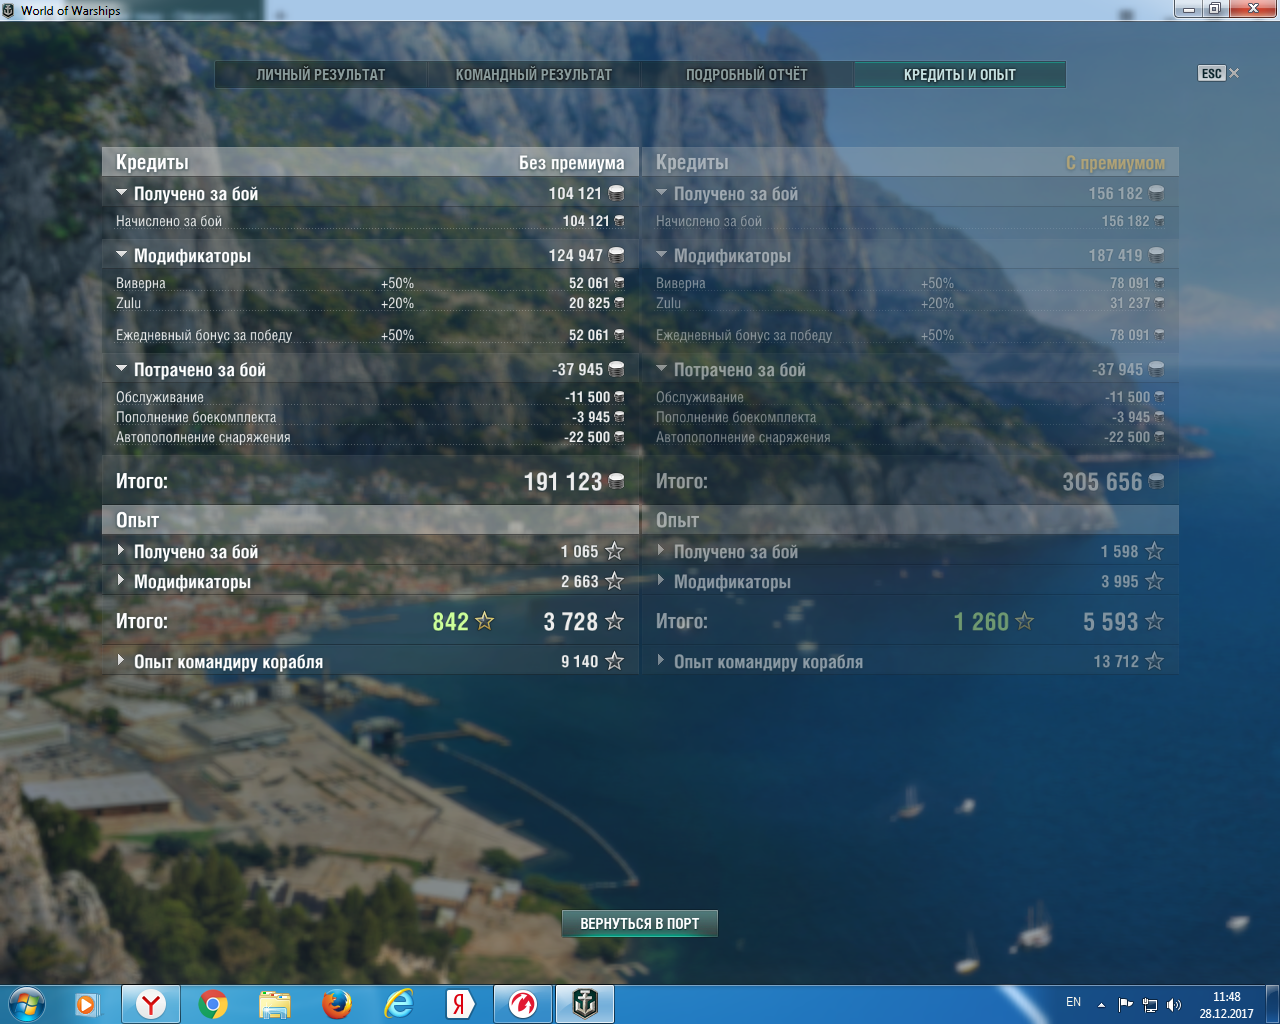Click Ежедневный бонус за победу row without premium
This screenshot has width=1280, height=1024.
[370, 335]
